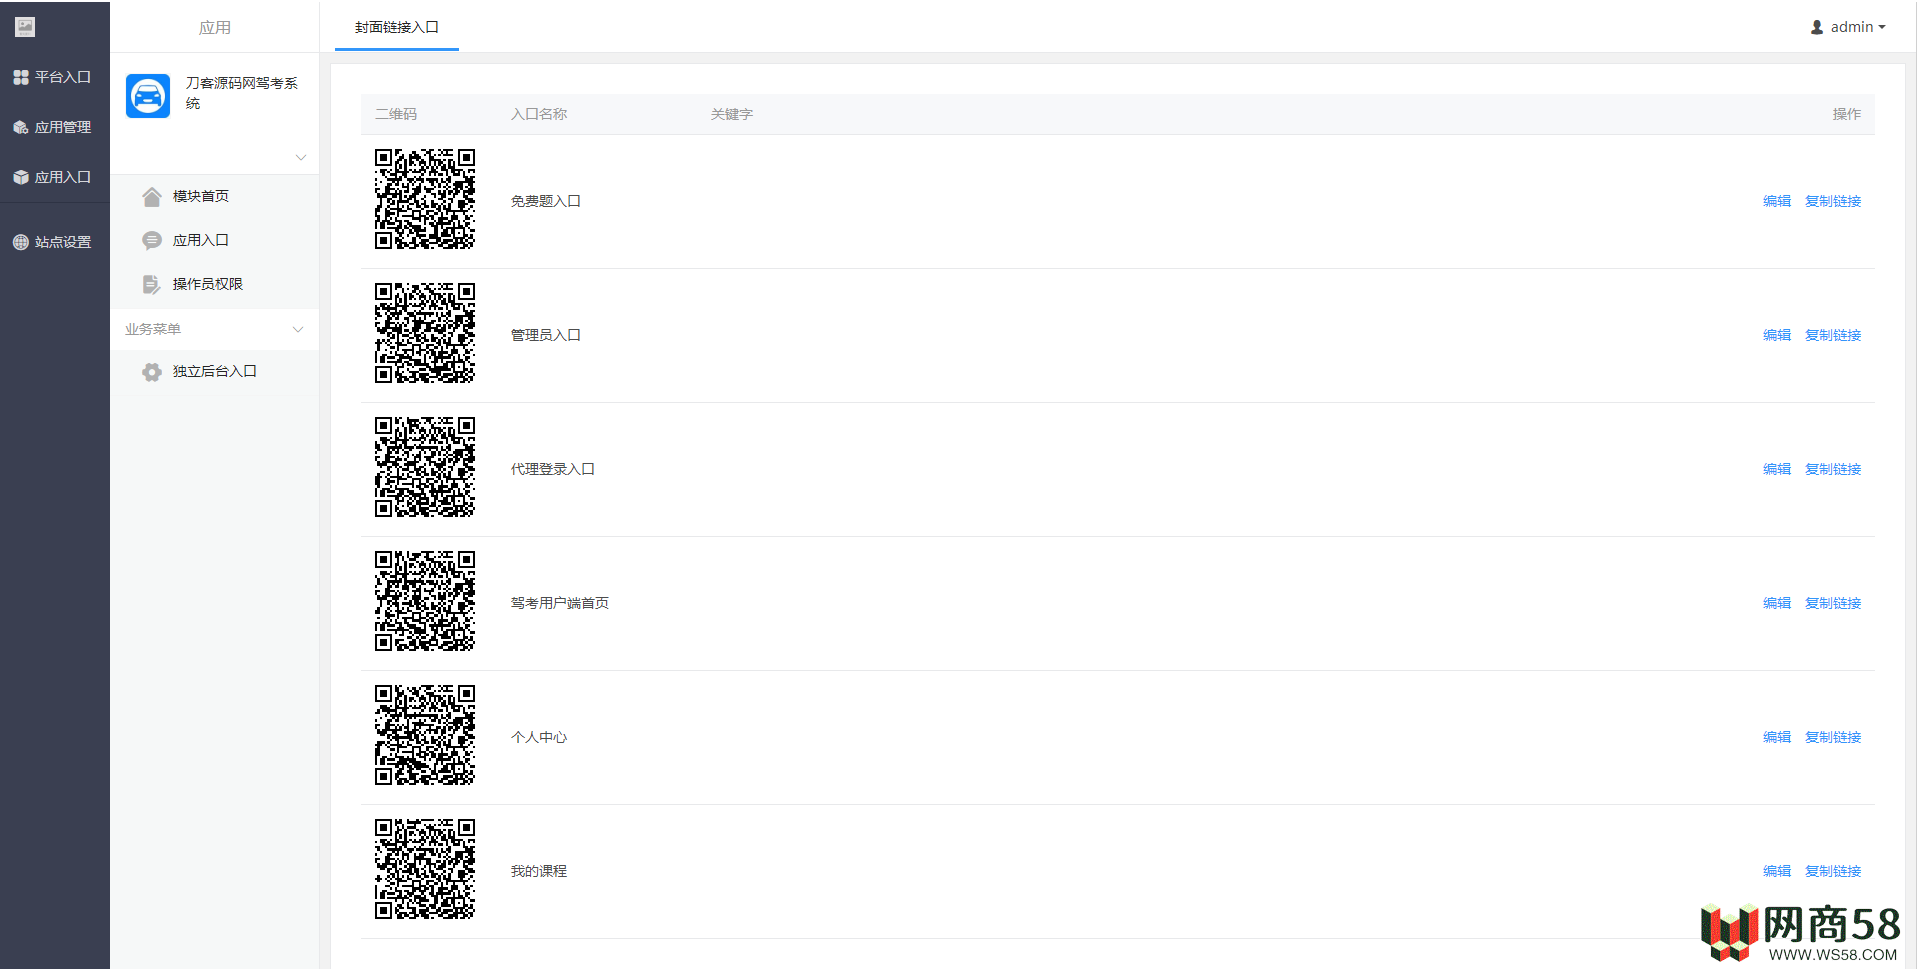This screenshot has height=969, width=1917.
Task: Click the 操作 column header
Action: pyautogui.click(x=1847, y=114)
